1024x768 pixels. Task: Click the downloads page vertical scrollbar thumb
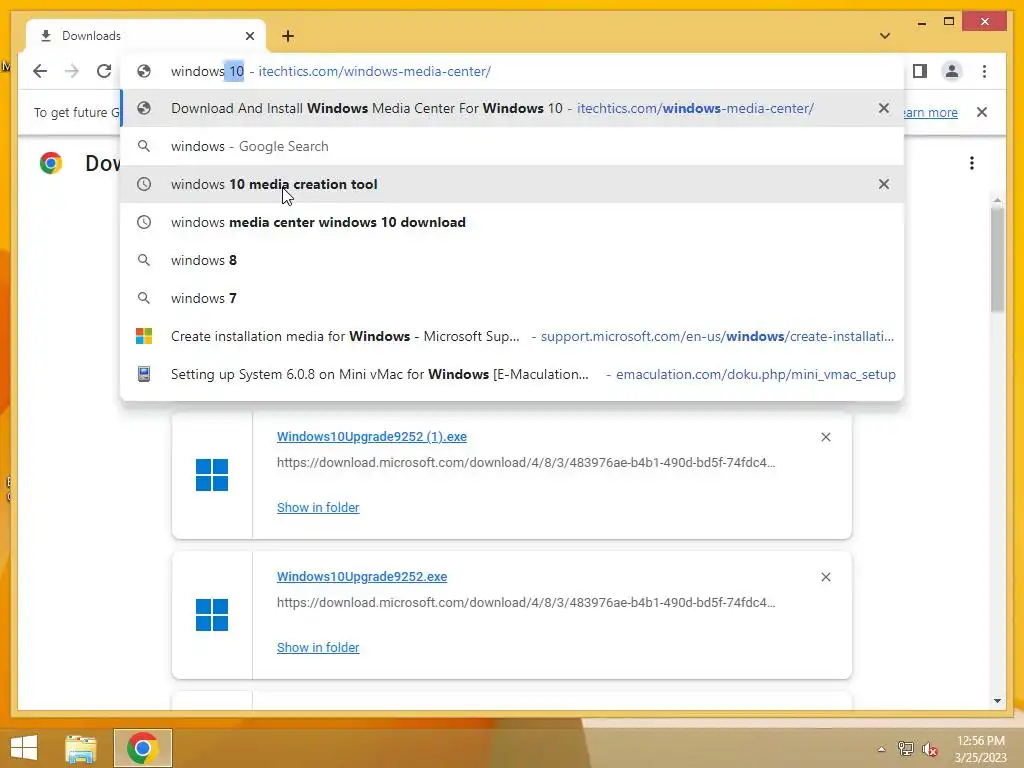997,260
